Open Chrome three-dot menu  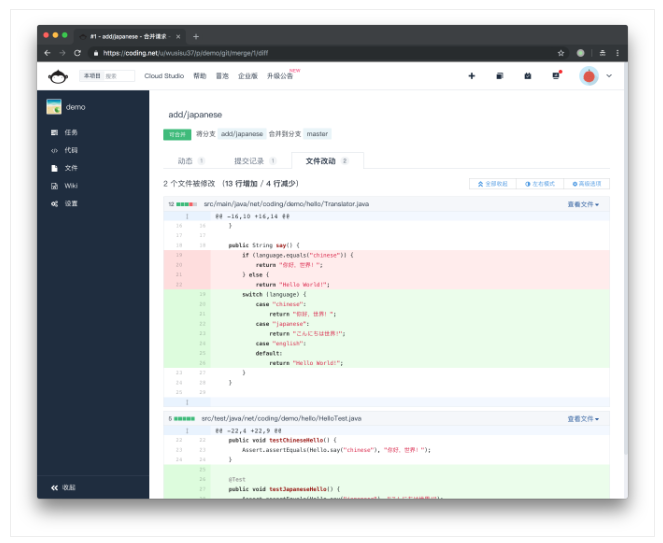pyautogui.click(x=617, y=53)
